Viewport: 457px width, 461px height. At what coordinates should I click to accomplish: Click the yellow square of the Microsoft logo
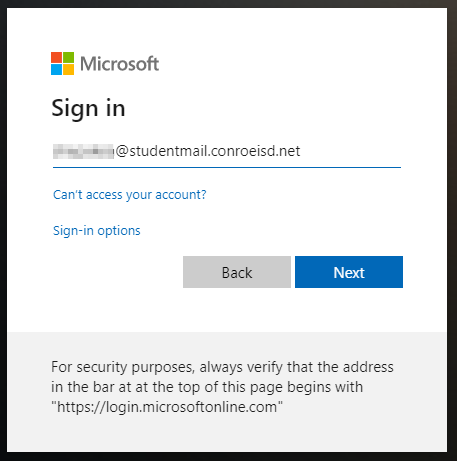[69, 70]
